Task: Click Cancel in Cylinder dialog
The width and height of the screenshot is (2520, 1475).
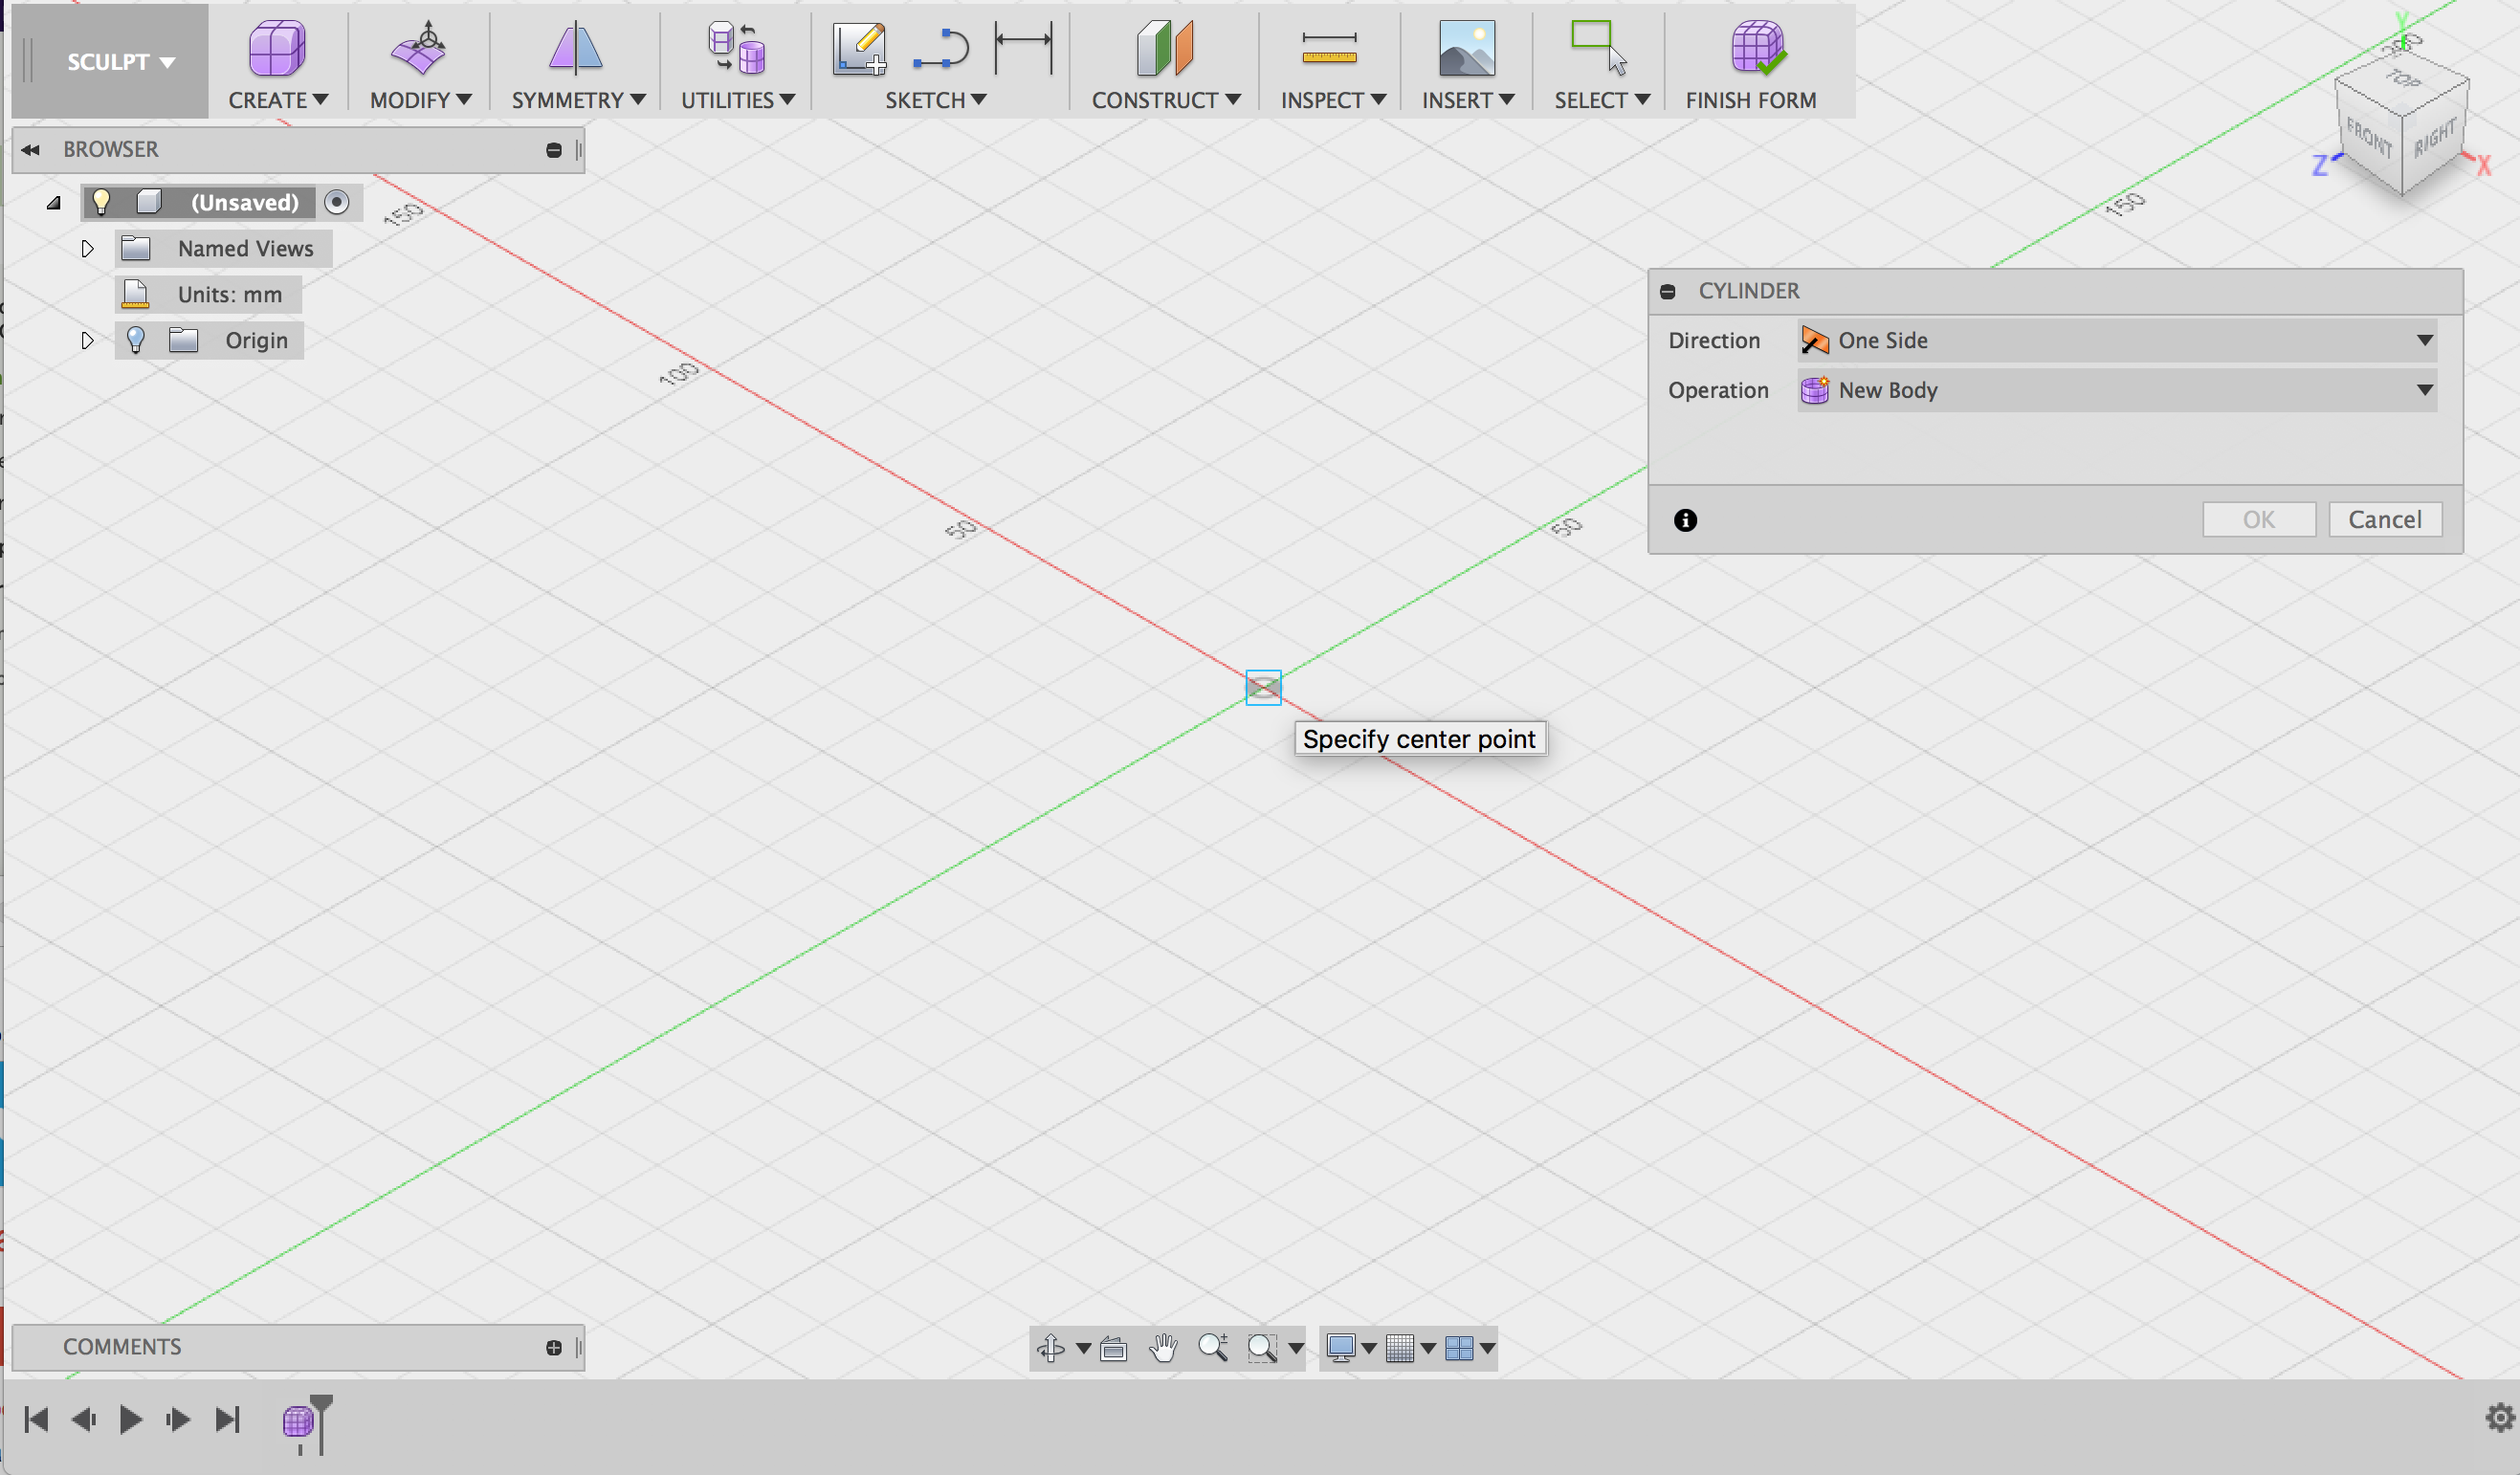Action: pyautogui.click(x=2385, y=519)
